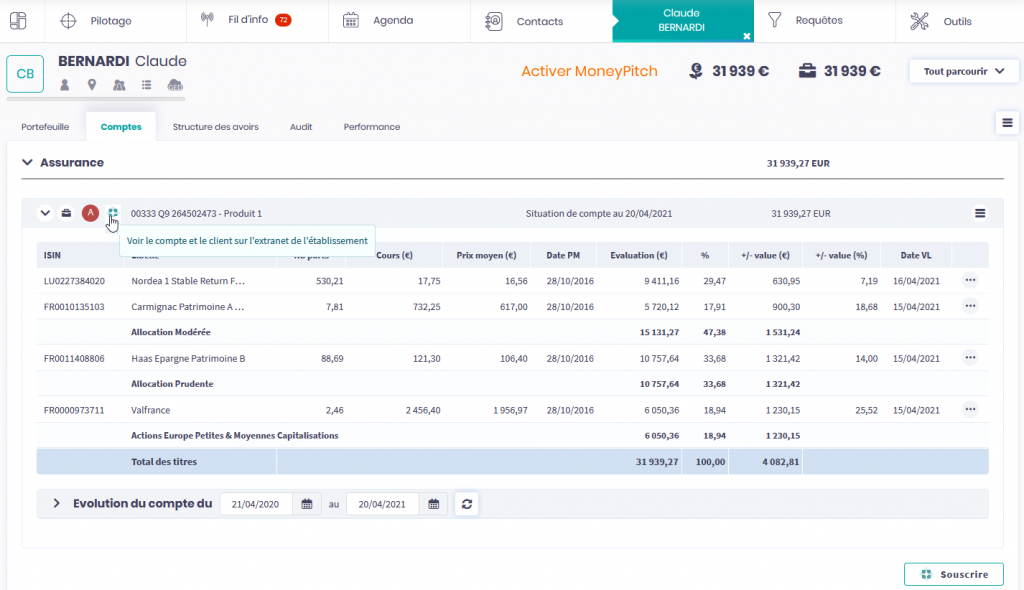
Task: Collapse the Assurance section
Action: (29, 162)
